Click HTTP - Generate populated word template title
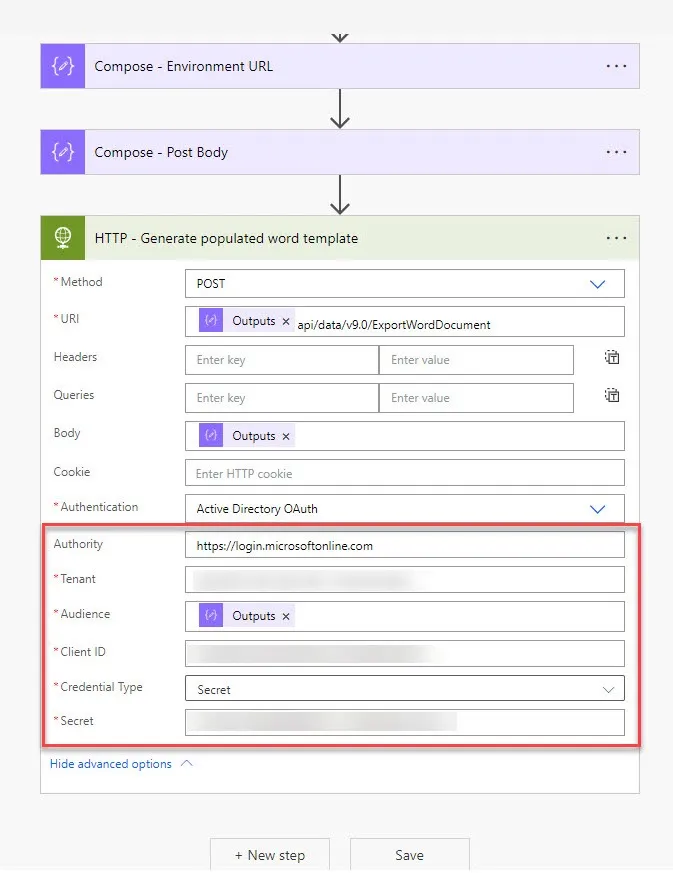Viewport: 673px width, 873px height. click(226, 238)
